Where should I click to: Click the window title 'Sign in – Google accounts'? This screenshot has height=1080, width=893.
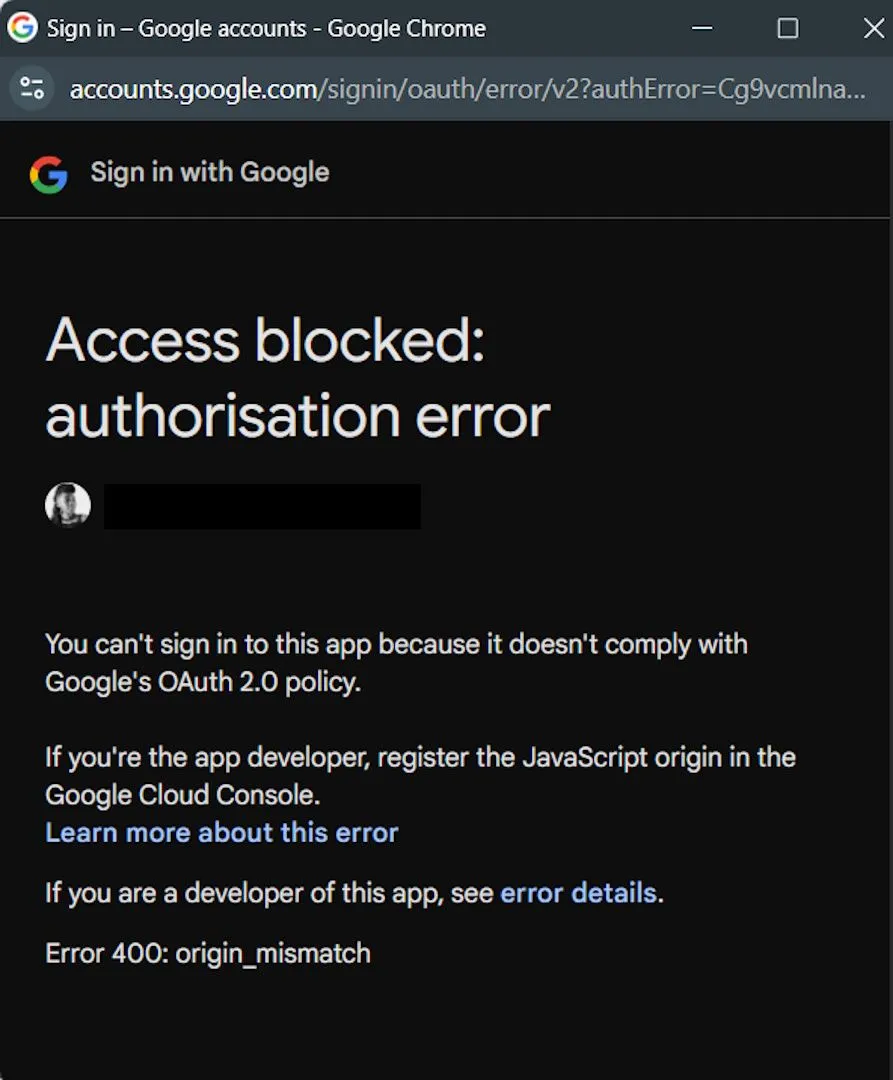coord(266,28)
